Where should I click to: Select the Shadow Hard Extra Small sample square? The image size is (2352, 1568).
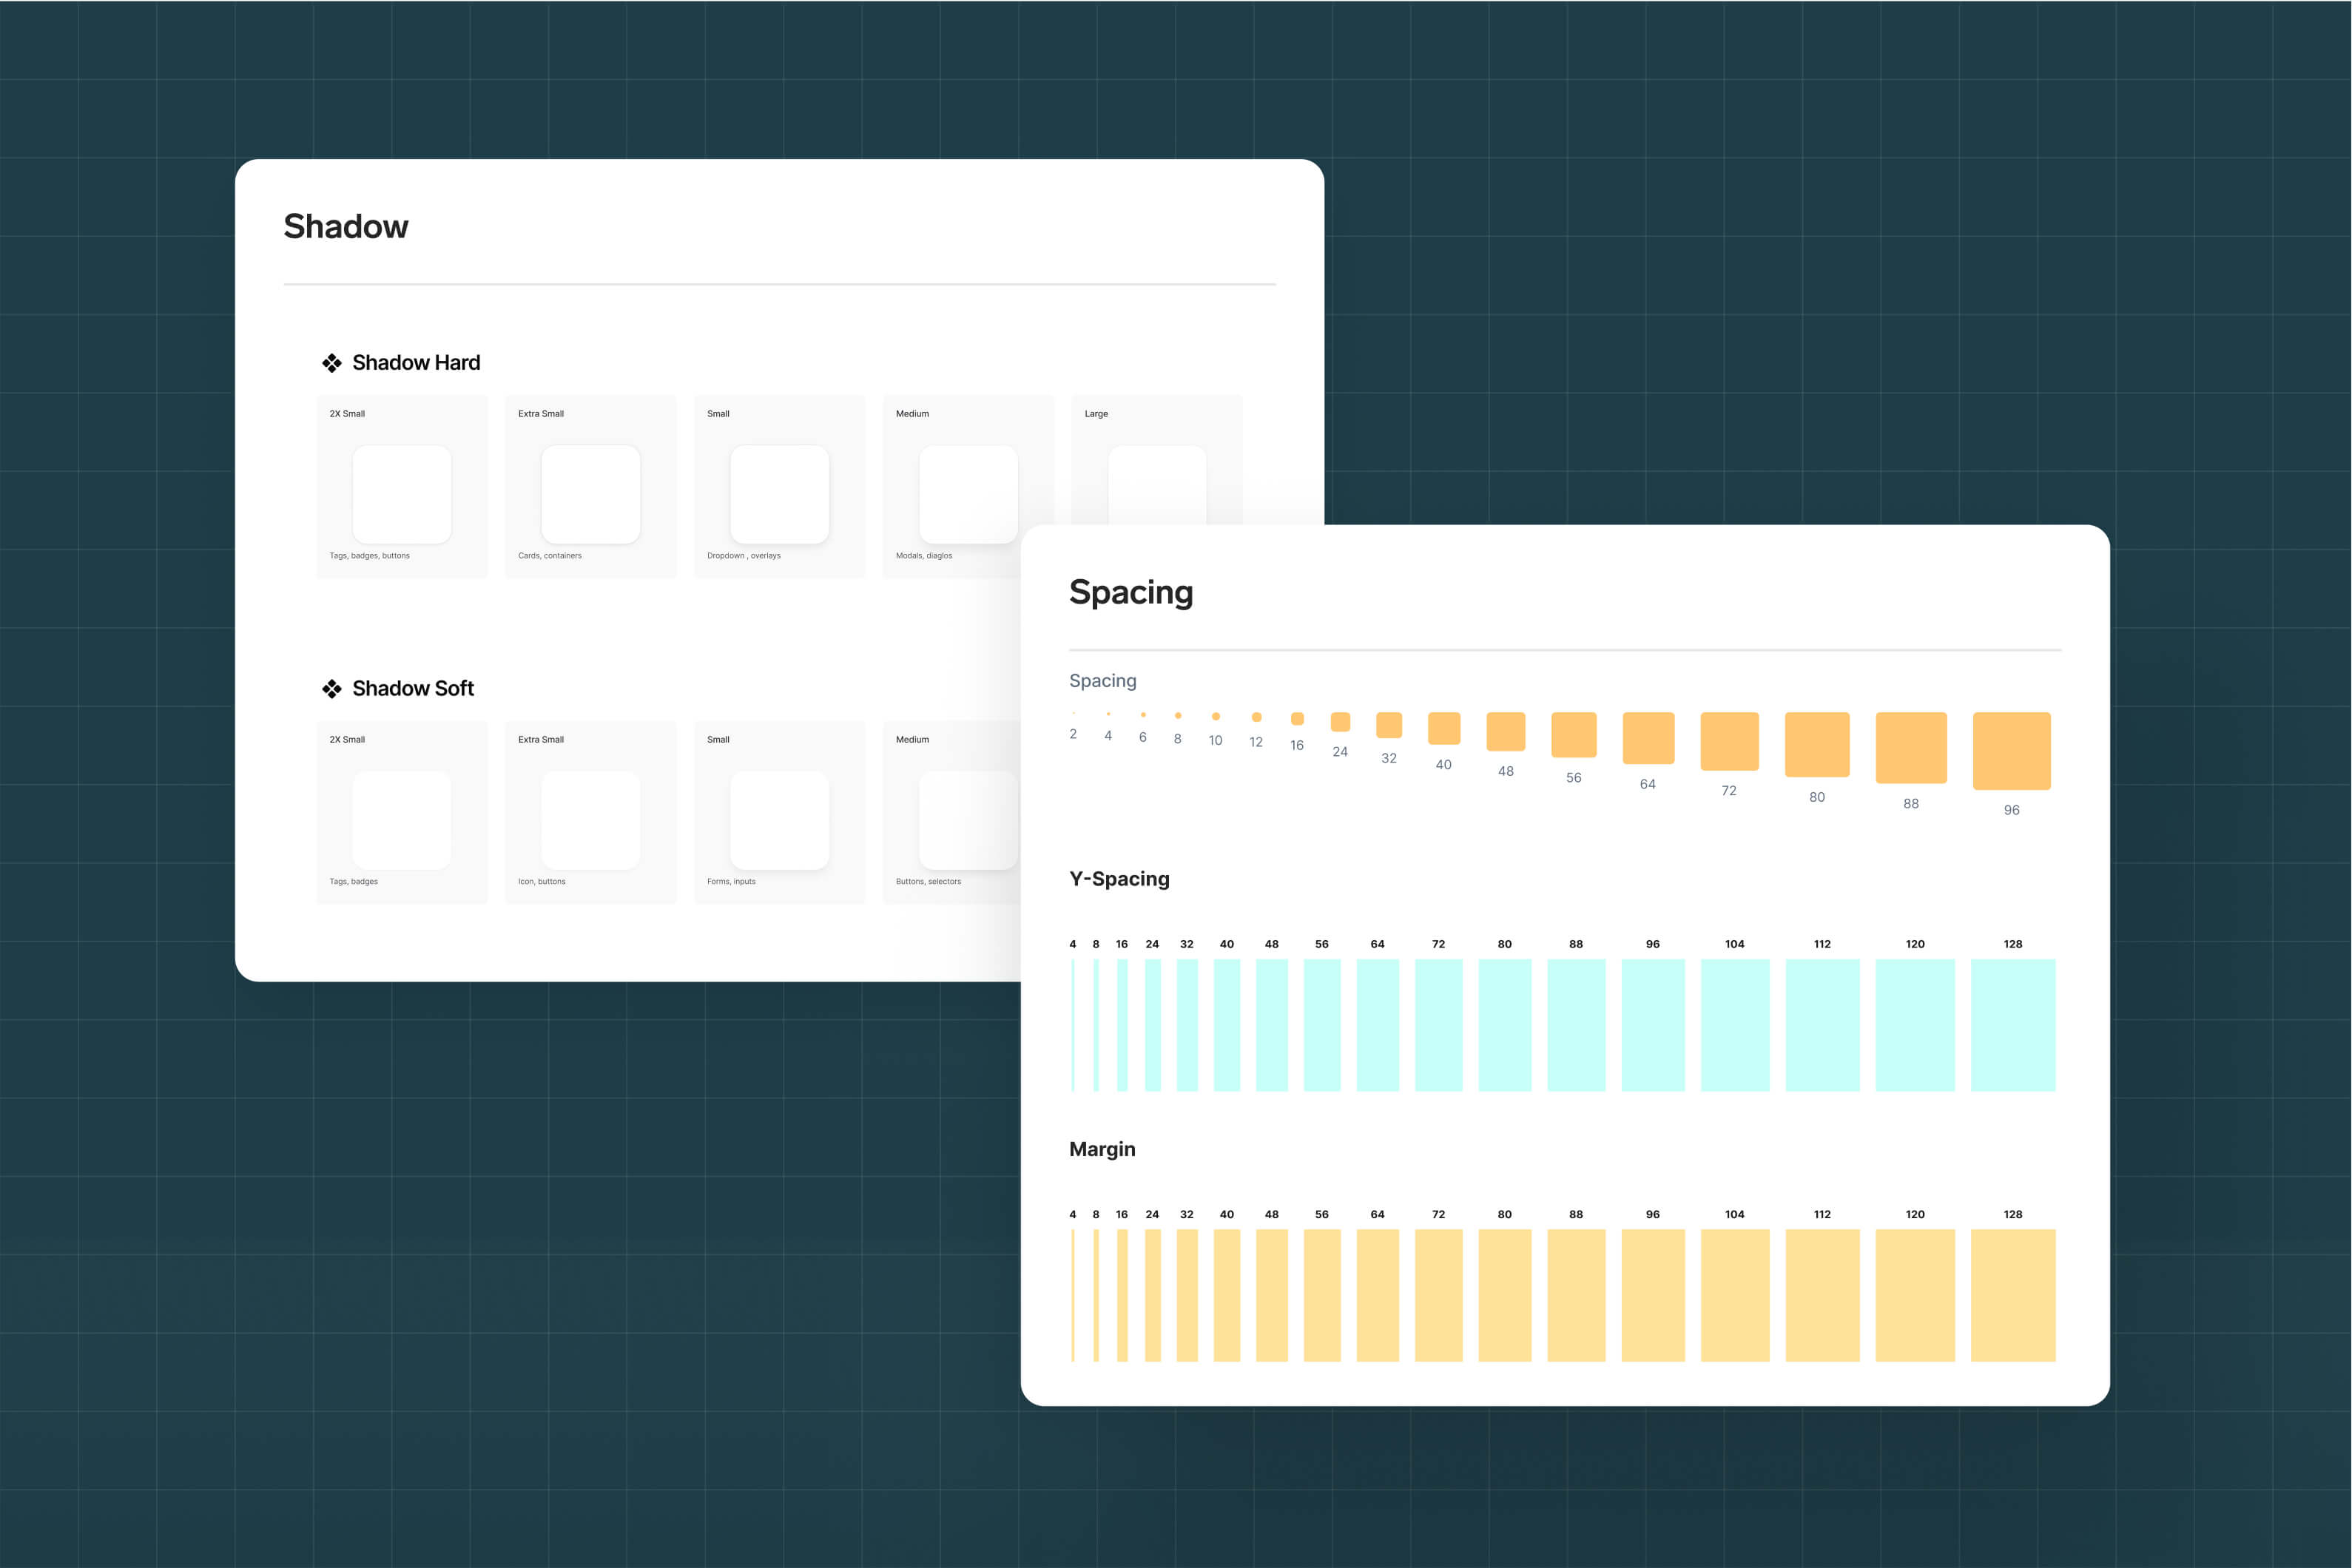(591, 495)
